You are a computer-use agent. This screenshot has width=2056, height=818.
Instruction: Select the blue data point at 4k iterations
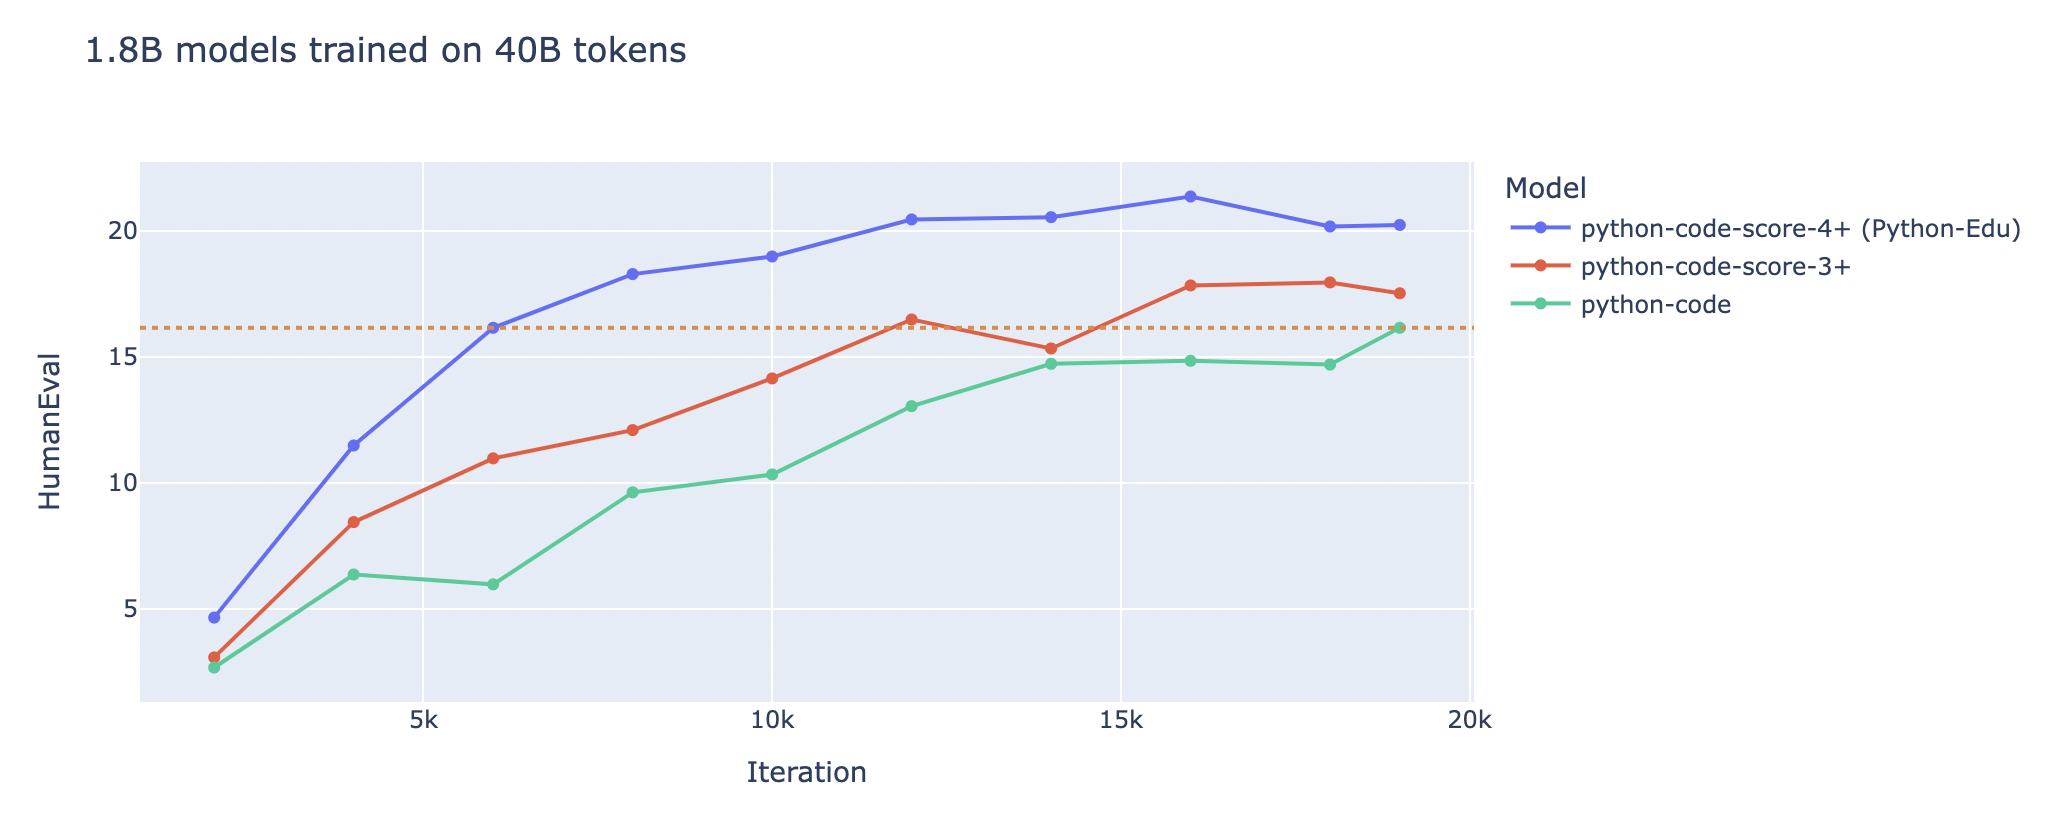click(354, 445)
